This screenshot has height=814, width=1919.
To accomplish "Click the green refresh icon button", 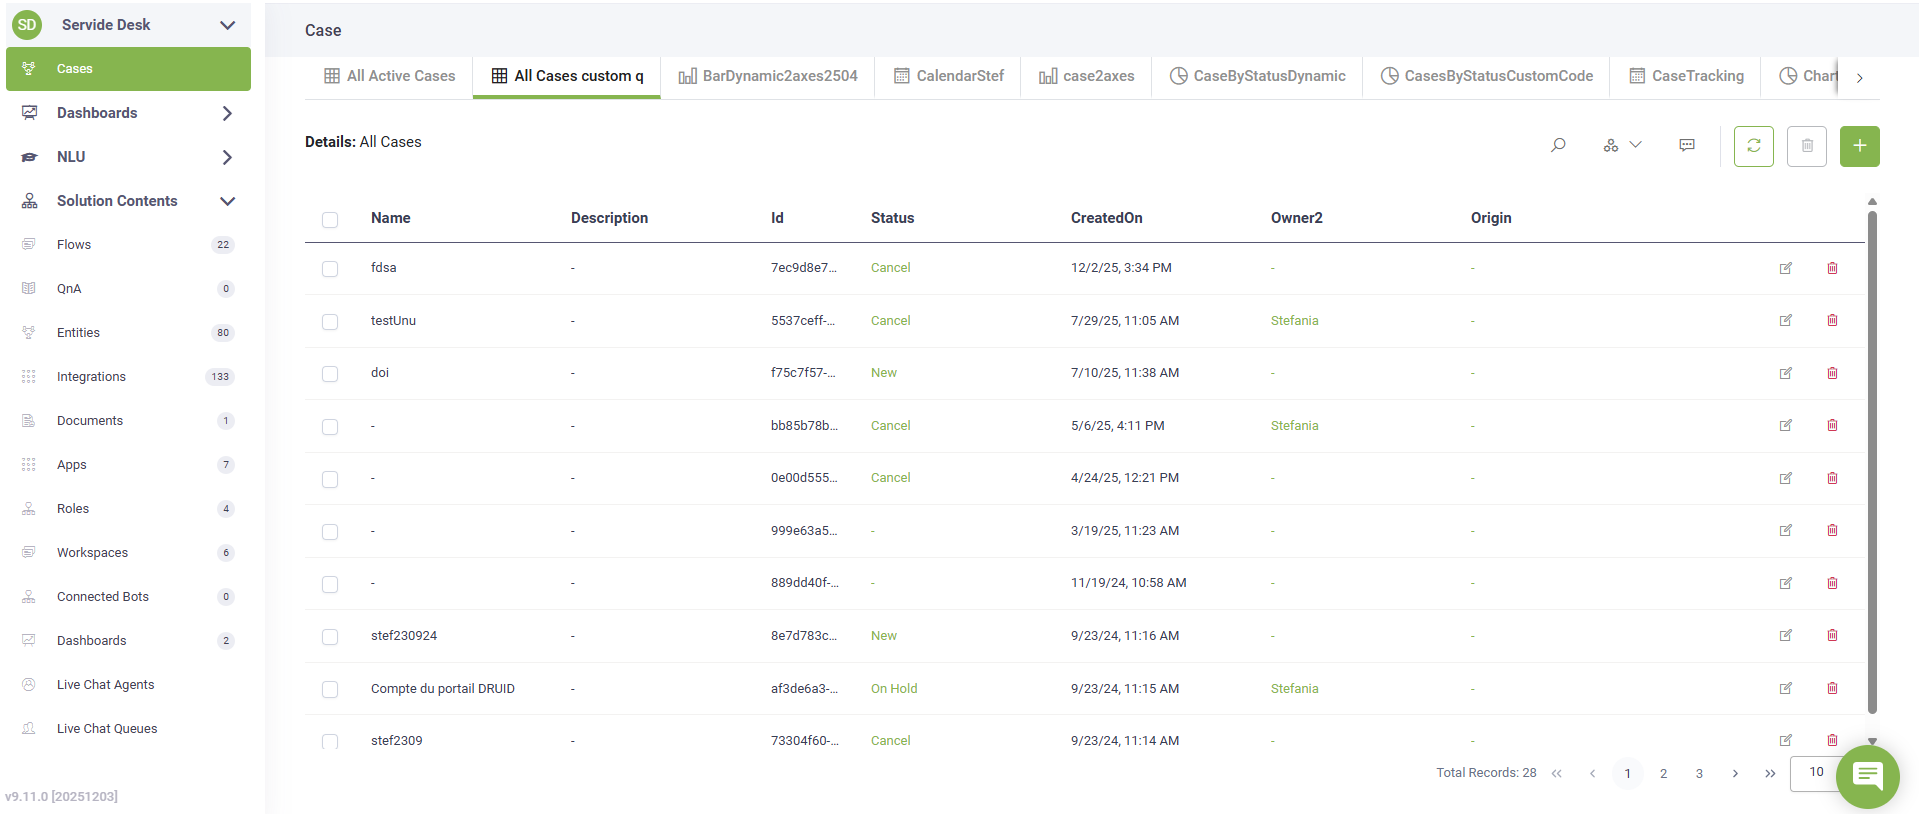I will point(1753,146).
